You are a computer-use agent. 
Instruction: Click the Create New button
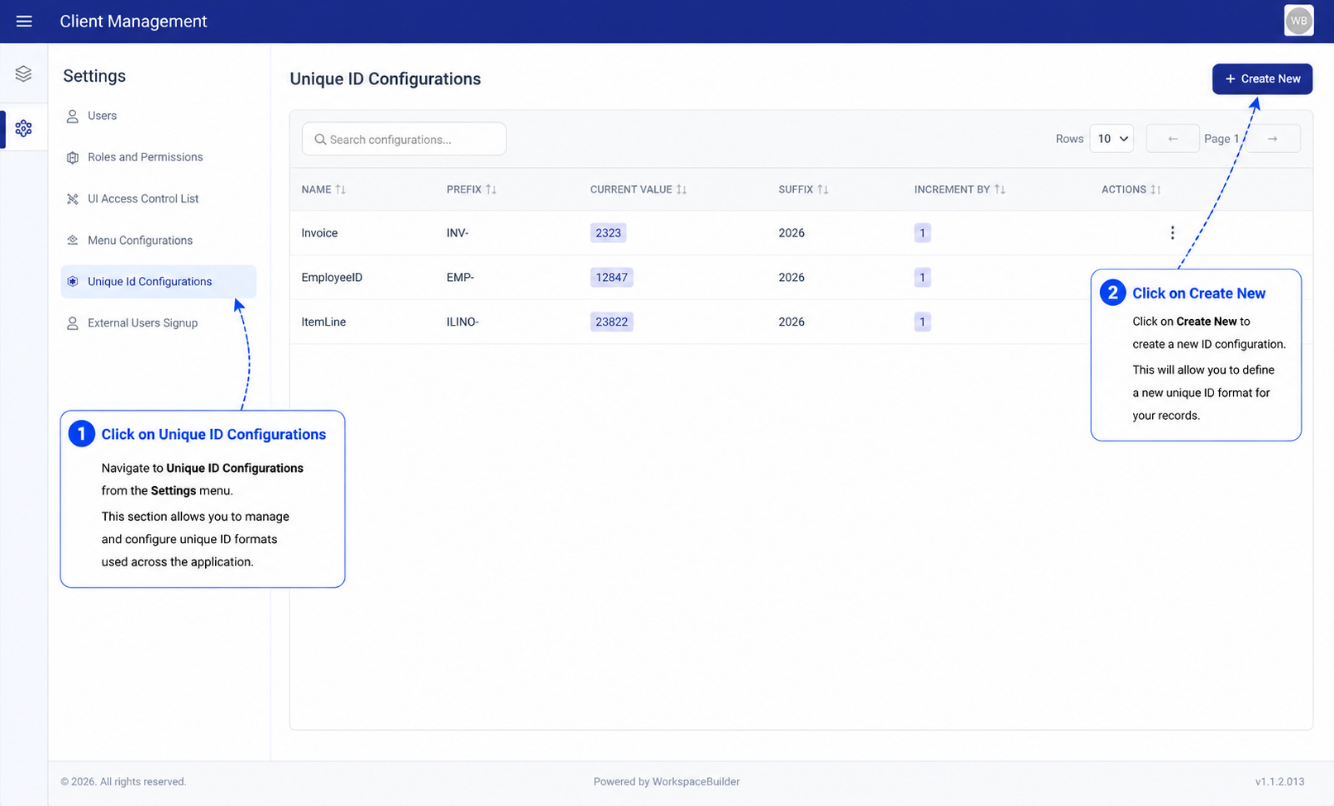point(1262,79)
